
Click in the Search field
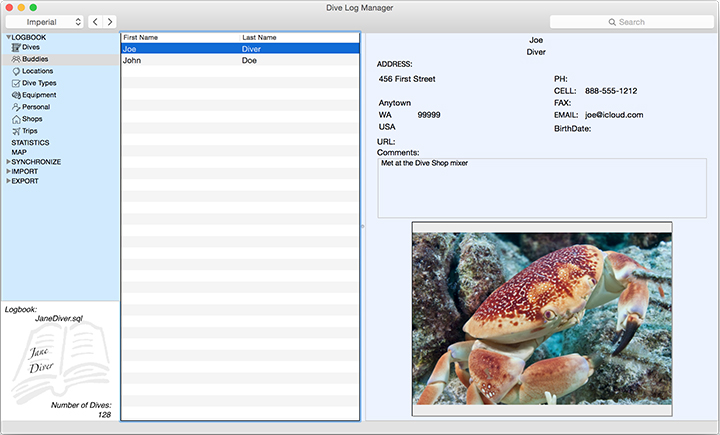[632, 22]
